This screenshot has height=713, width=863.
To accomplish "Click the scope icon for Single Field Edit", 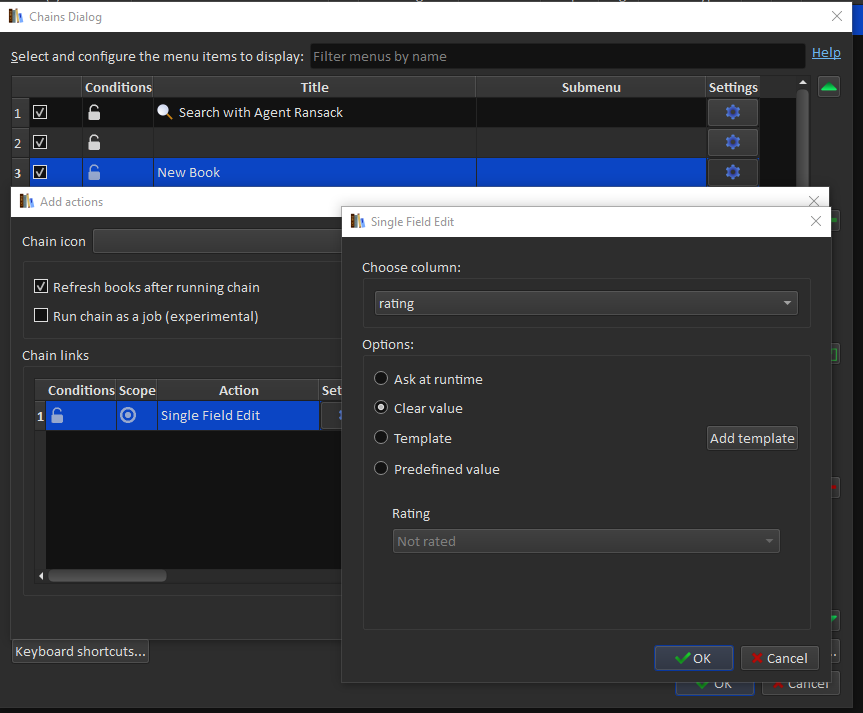I will pyautogui.click(x=128, y=416).
